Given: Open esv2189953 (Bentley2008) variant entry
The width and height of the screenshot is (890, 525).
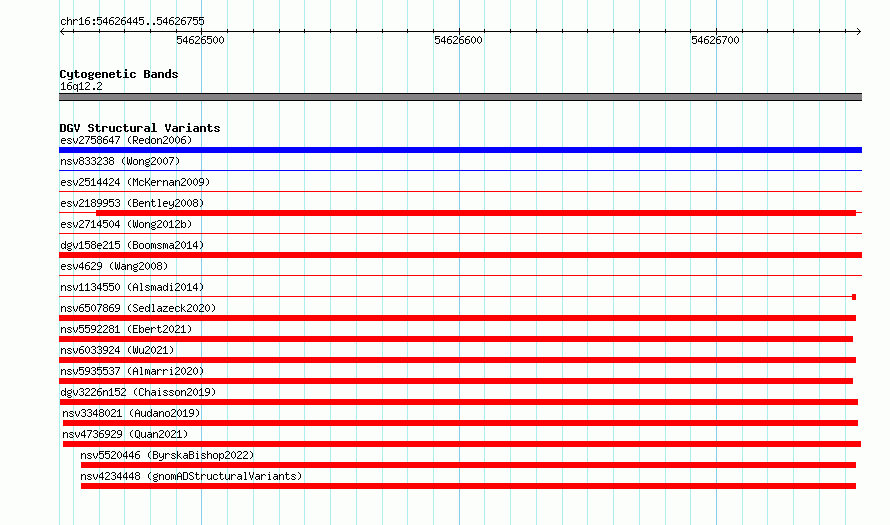Looking at the screenshot, I should tap(132, 203).
